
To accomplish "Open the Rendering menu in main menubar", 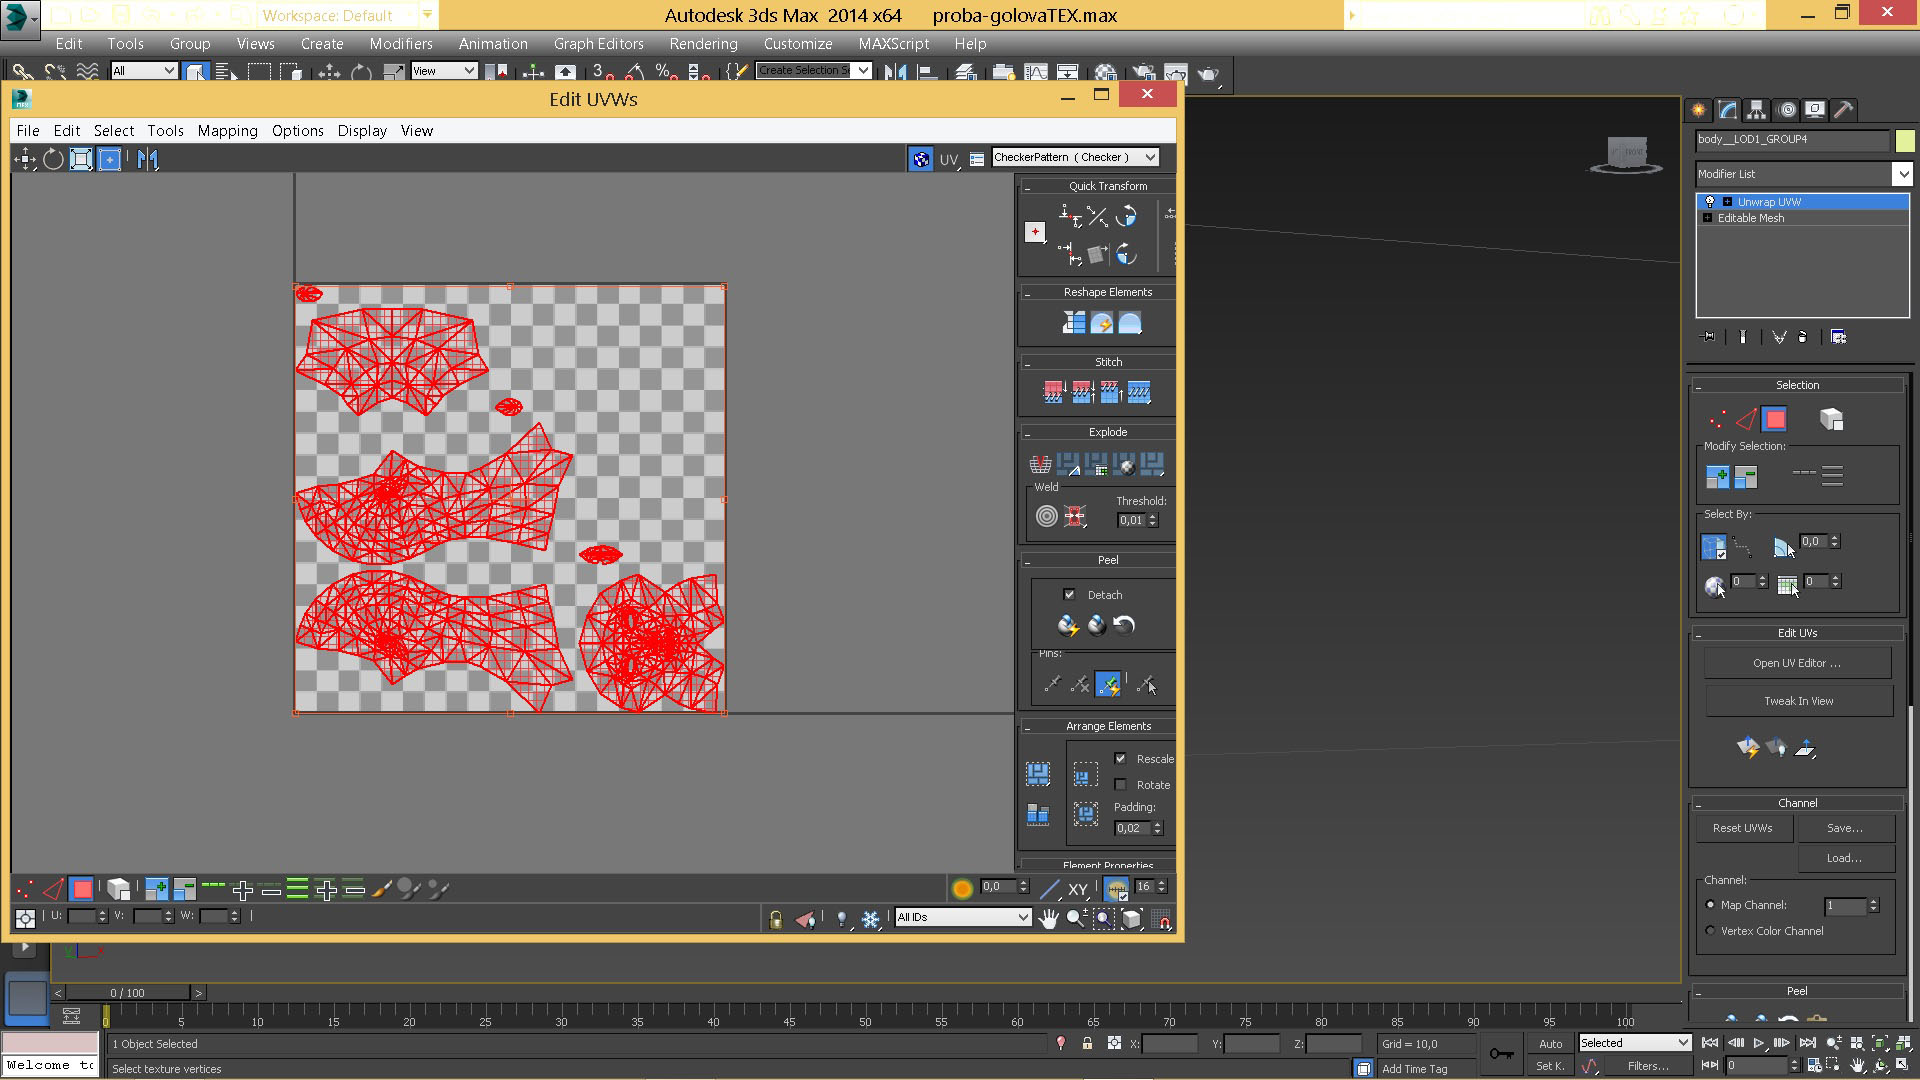I will click(703, 44).
